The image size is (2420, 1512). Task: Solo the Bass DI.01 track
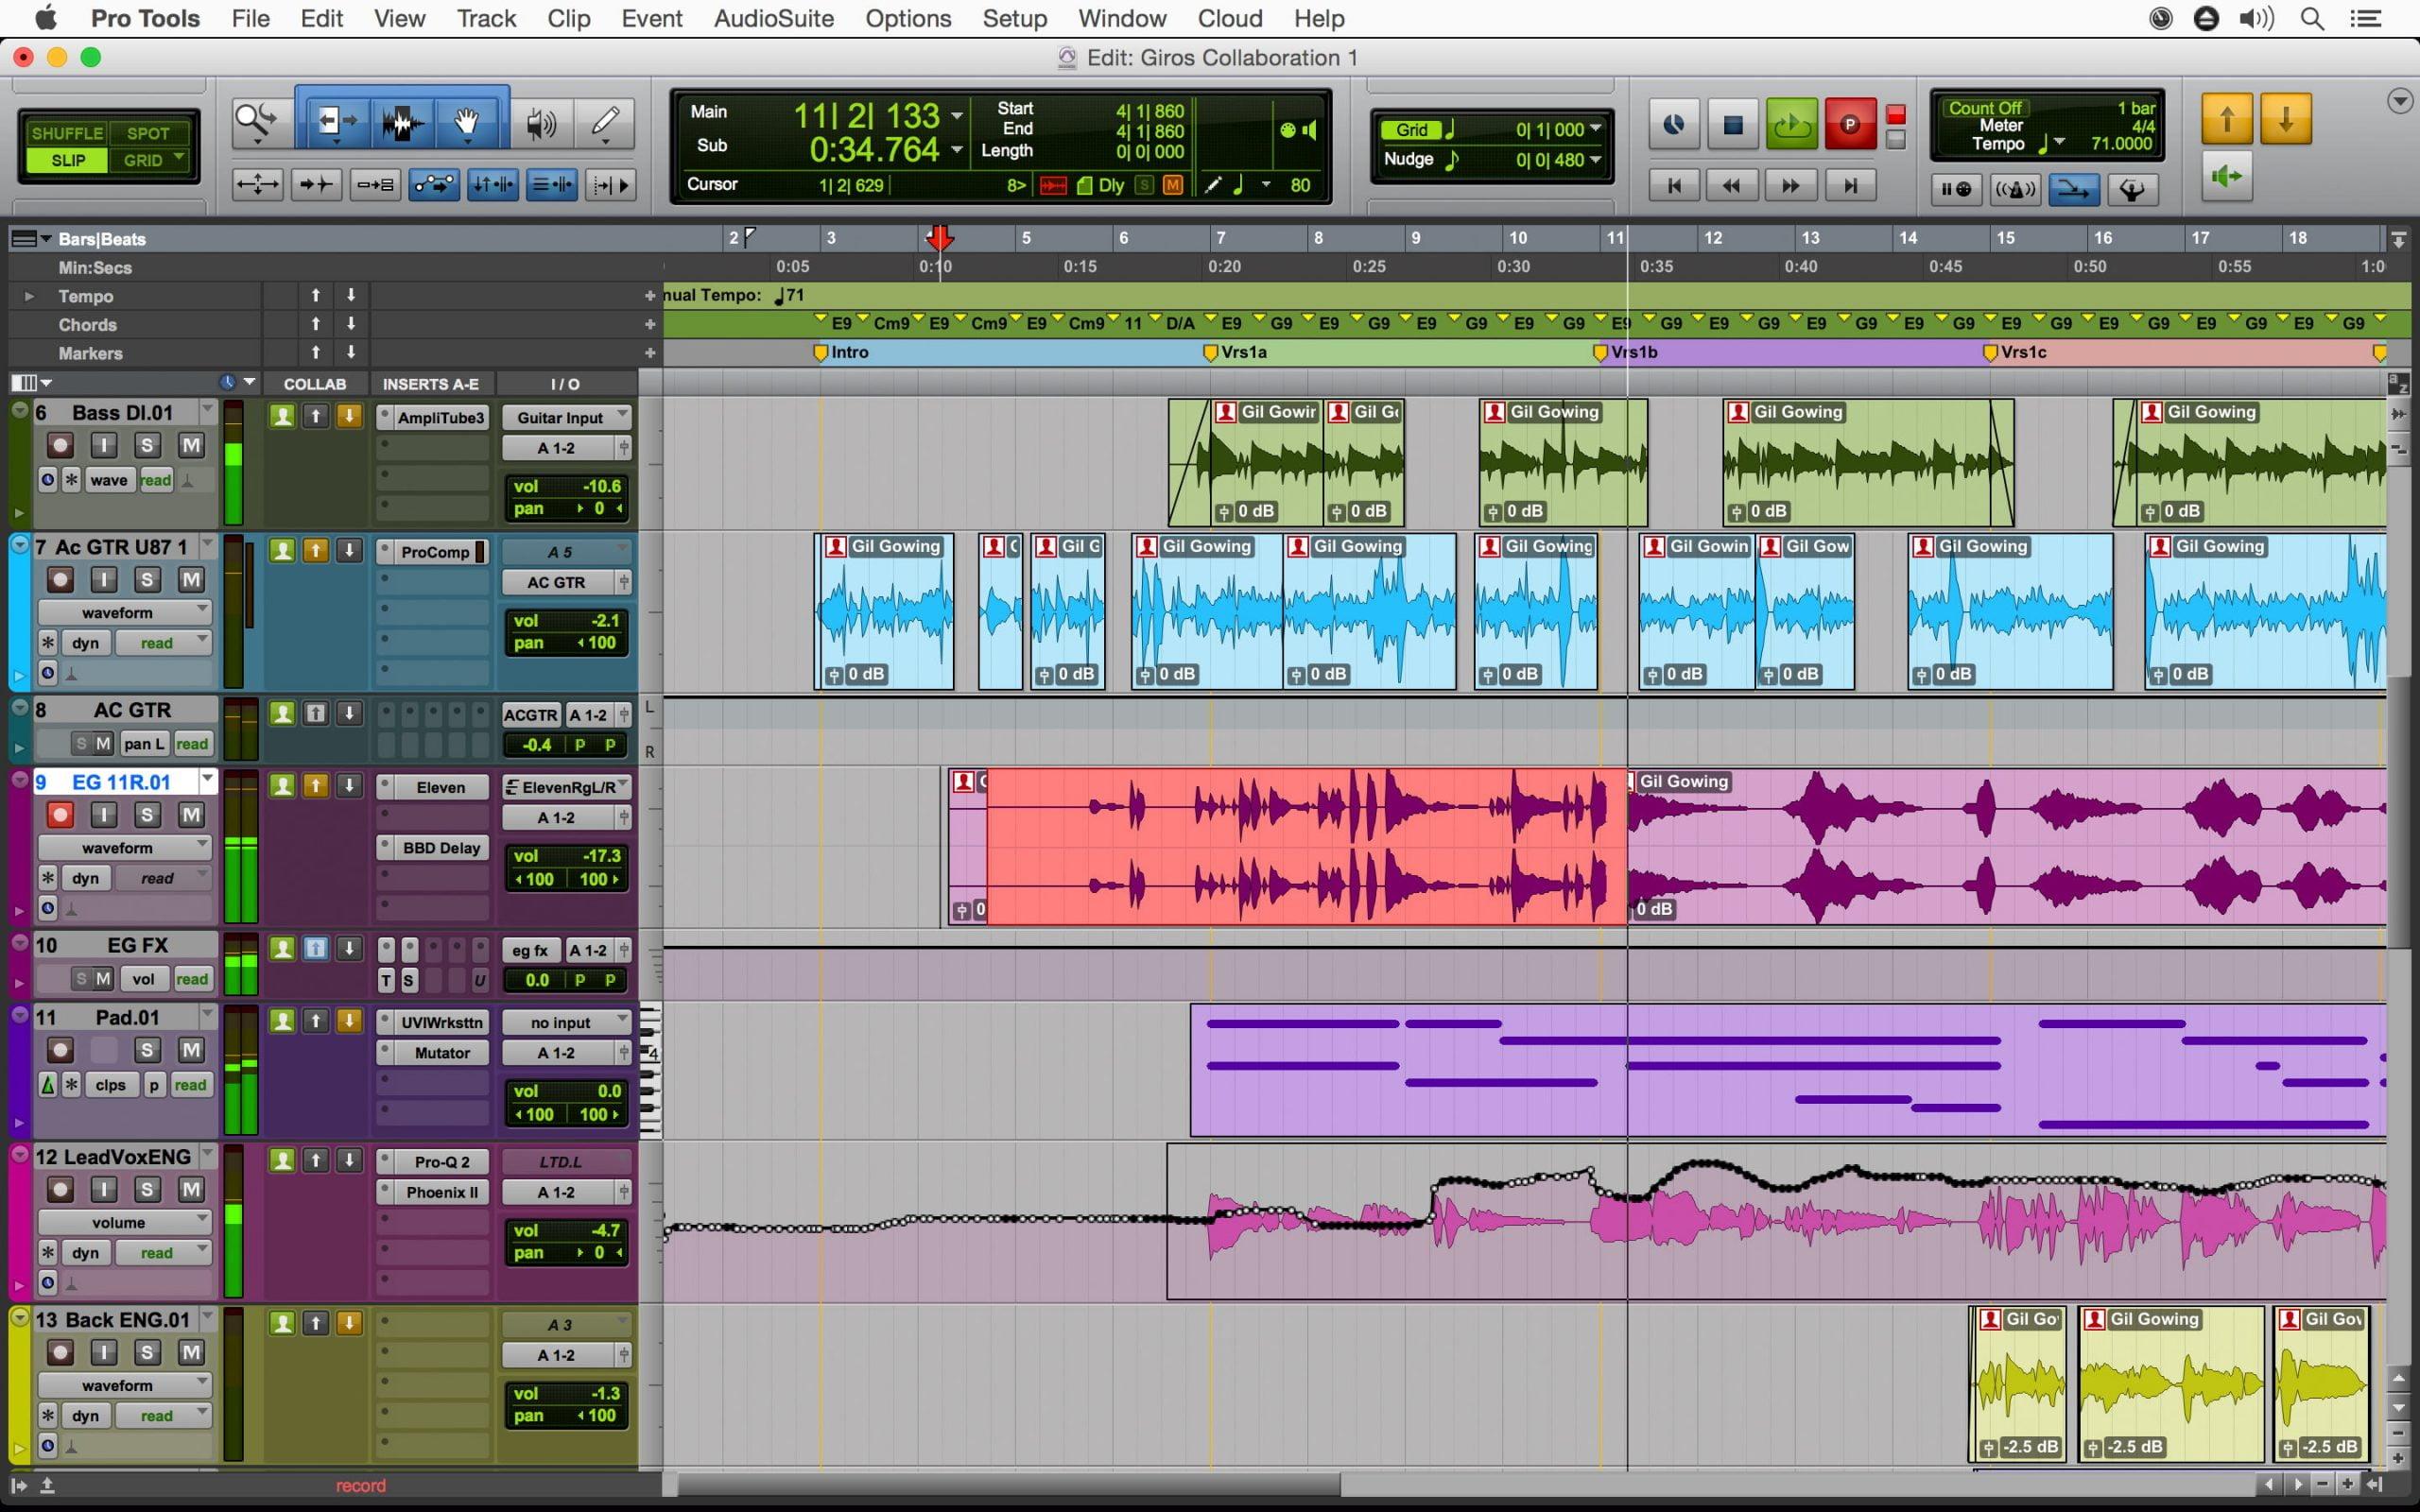tap(147, 444)
